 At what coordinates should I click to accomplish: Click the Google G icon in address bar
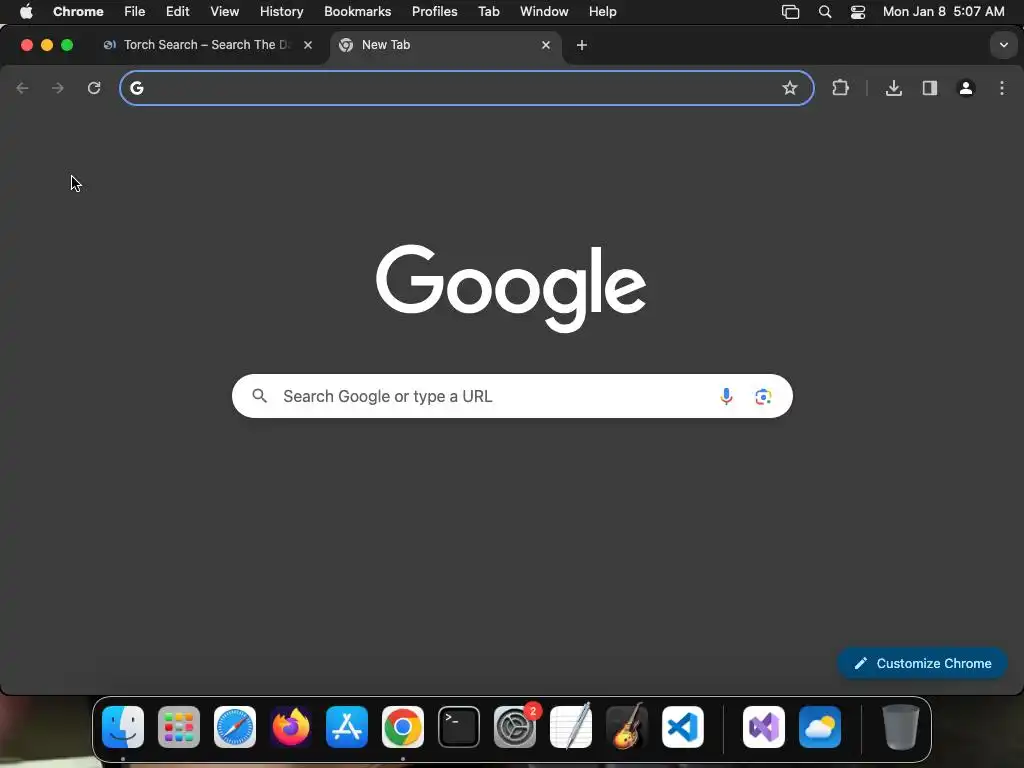coord(136,88)
